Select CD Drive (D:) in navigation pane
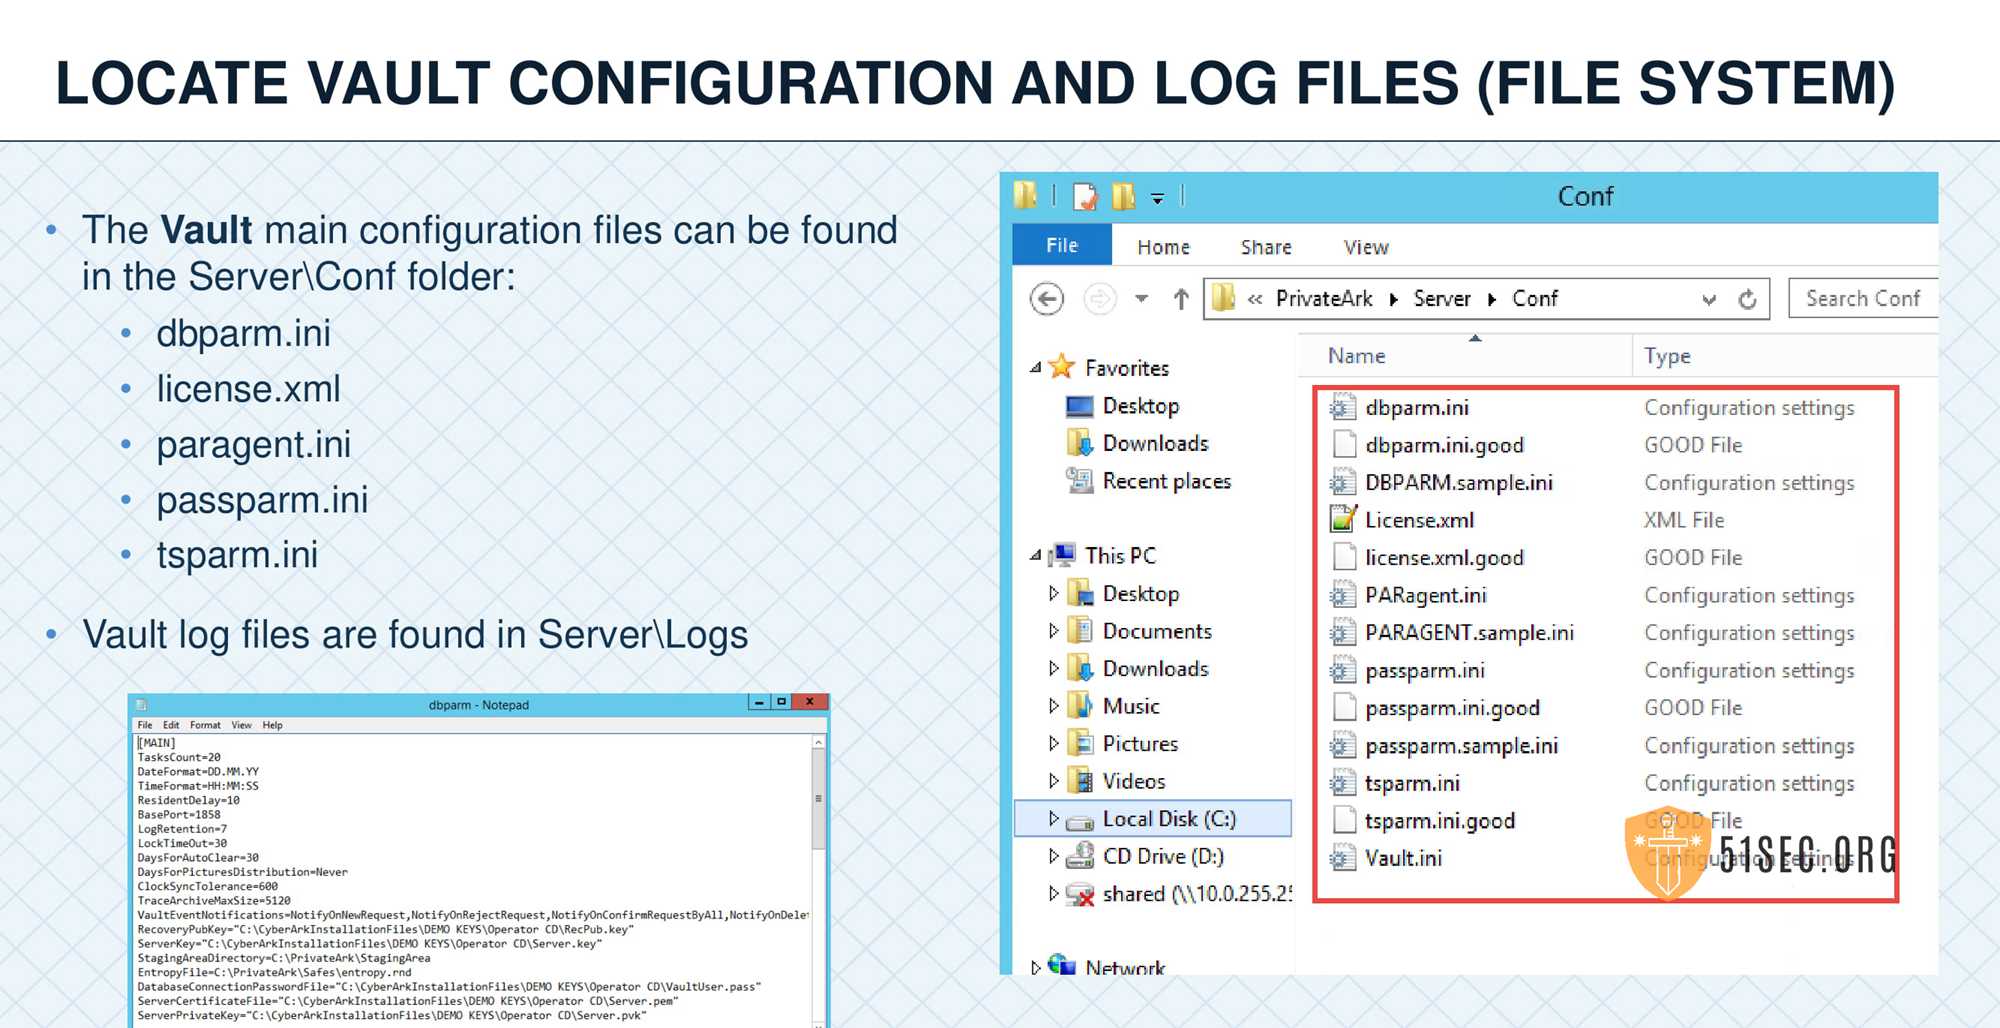The image size is (2000, 1028). (x=1163, y=856)
